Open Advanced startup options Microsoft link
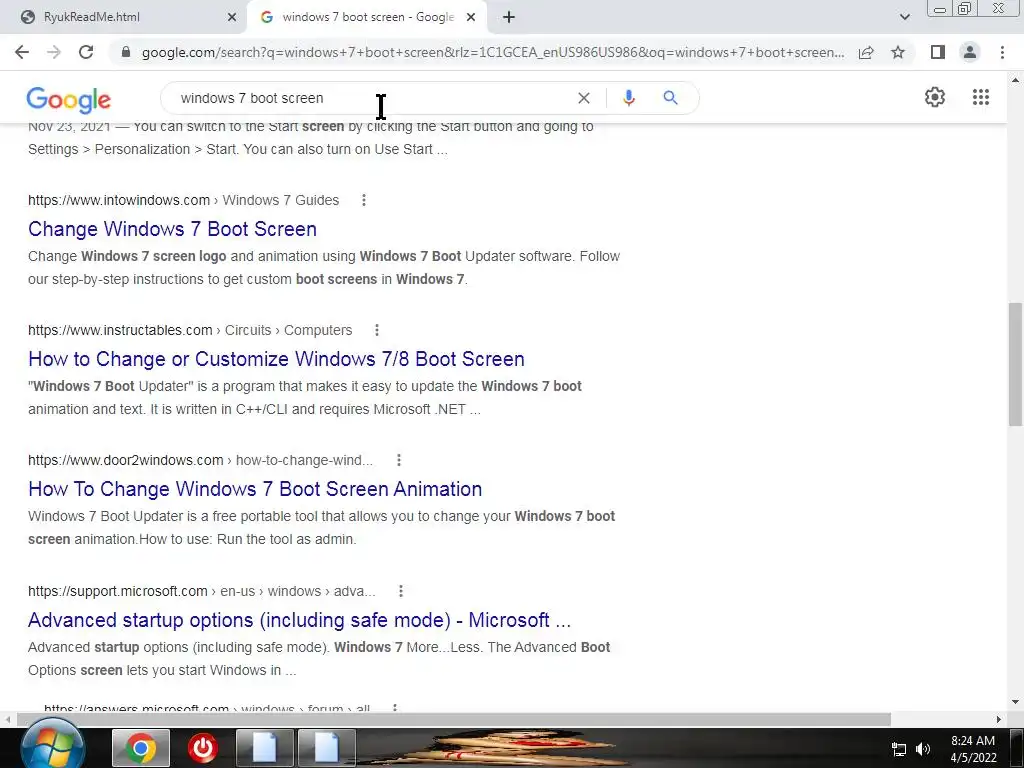The image size is (1024, 768). [x=300, y=620]
